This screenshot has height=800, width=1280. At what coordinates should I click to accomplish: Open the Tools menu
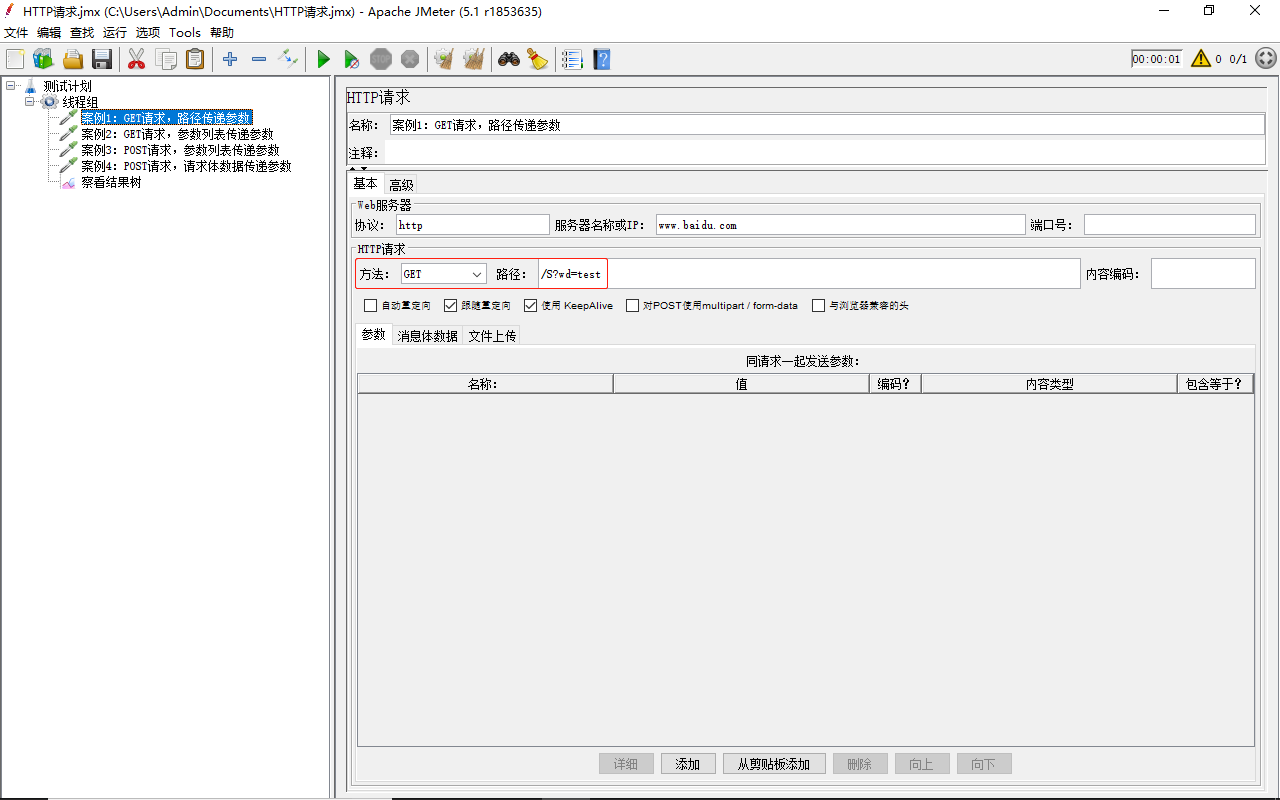pyautogui.click(x=185, y=33)
